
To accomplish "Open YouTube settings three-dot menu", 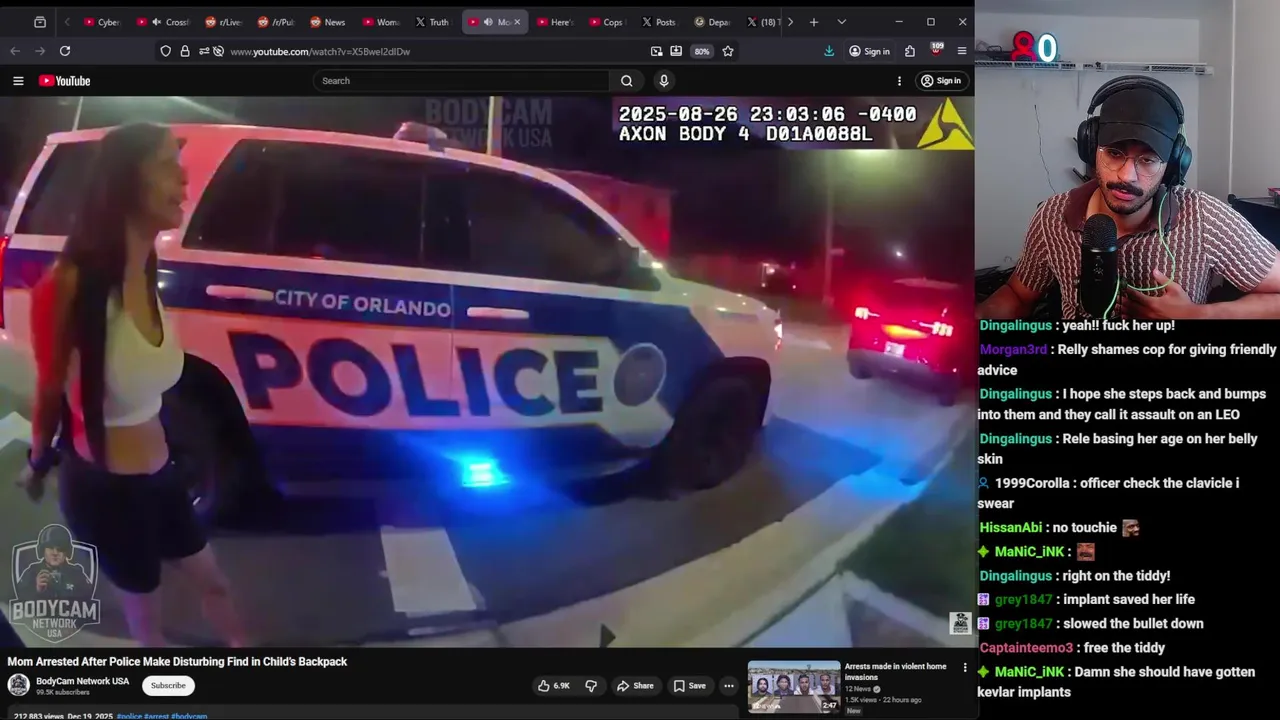I will (899, 81).
